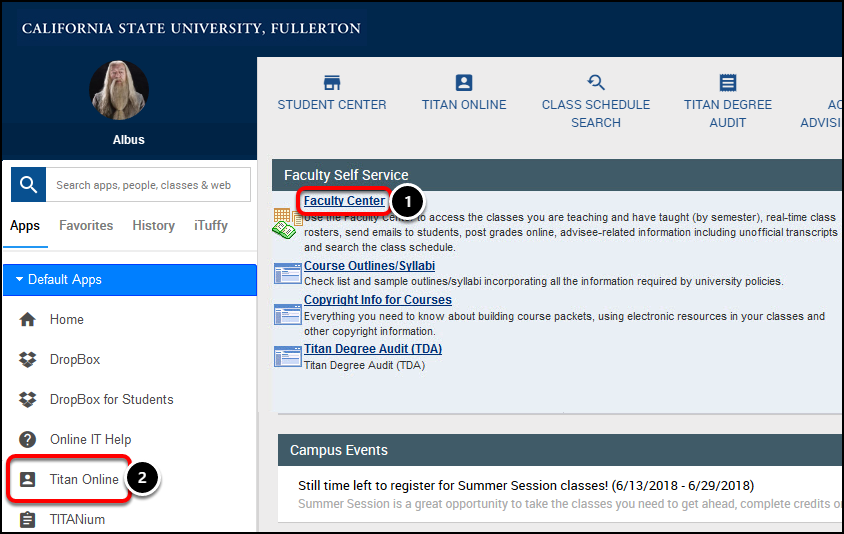Open Titan Online from top shortcut icon

(463, 82)
